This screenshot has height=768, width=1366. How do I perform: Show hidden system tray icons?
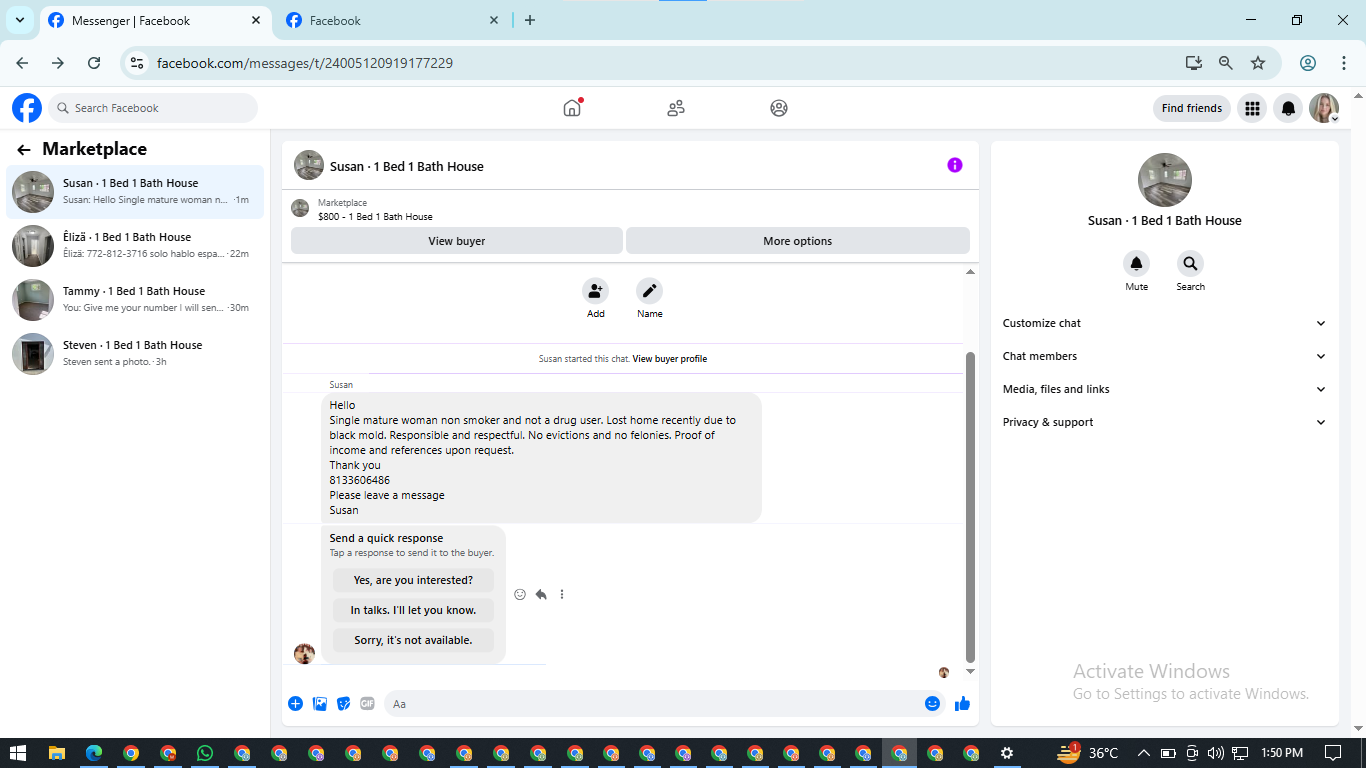1143,753
